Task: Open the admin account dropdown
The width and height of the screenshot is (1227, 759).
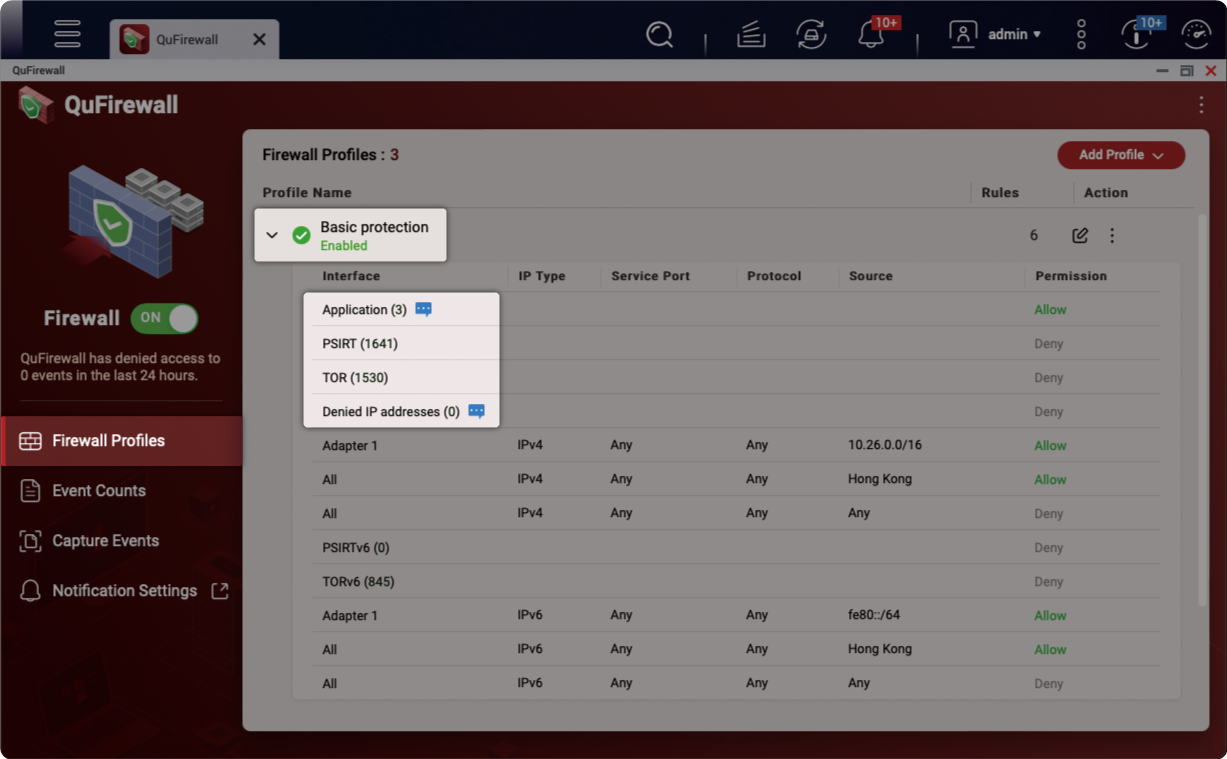Action: pos(1014,34)
